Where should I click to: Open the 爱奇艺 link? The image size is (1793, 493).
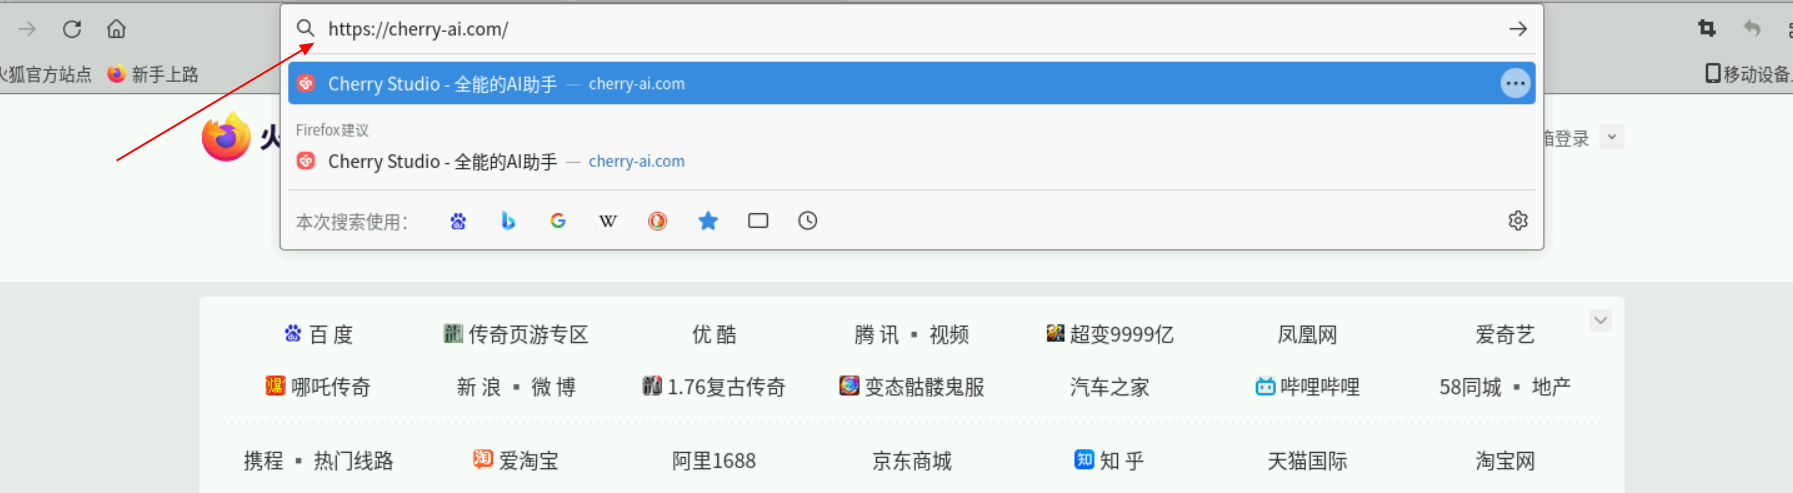[1505, 335]
